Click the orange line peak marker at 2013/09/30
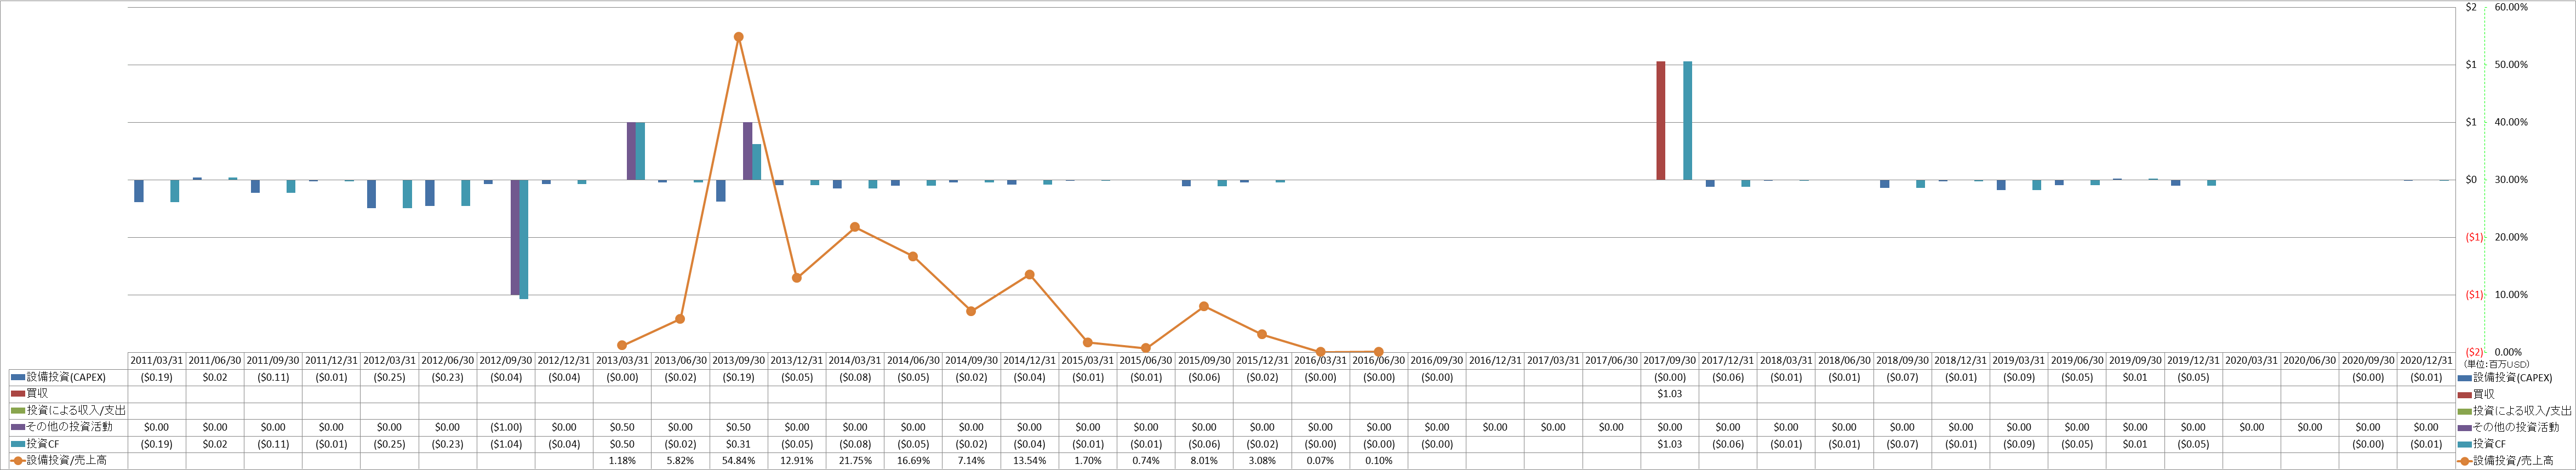2576x470 pixels. [739, 37]
